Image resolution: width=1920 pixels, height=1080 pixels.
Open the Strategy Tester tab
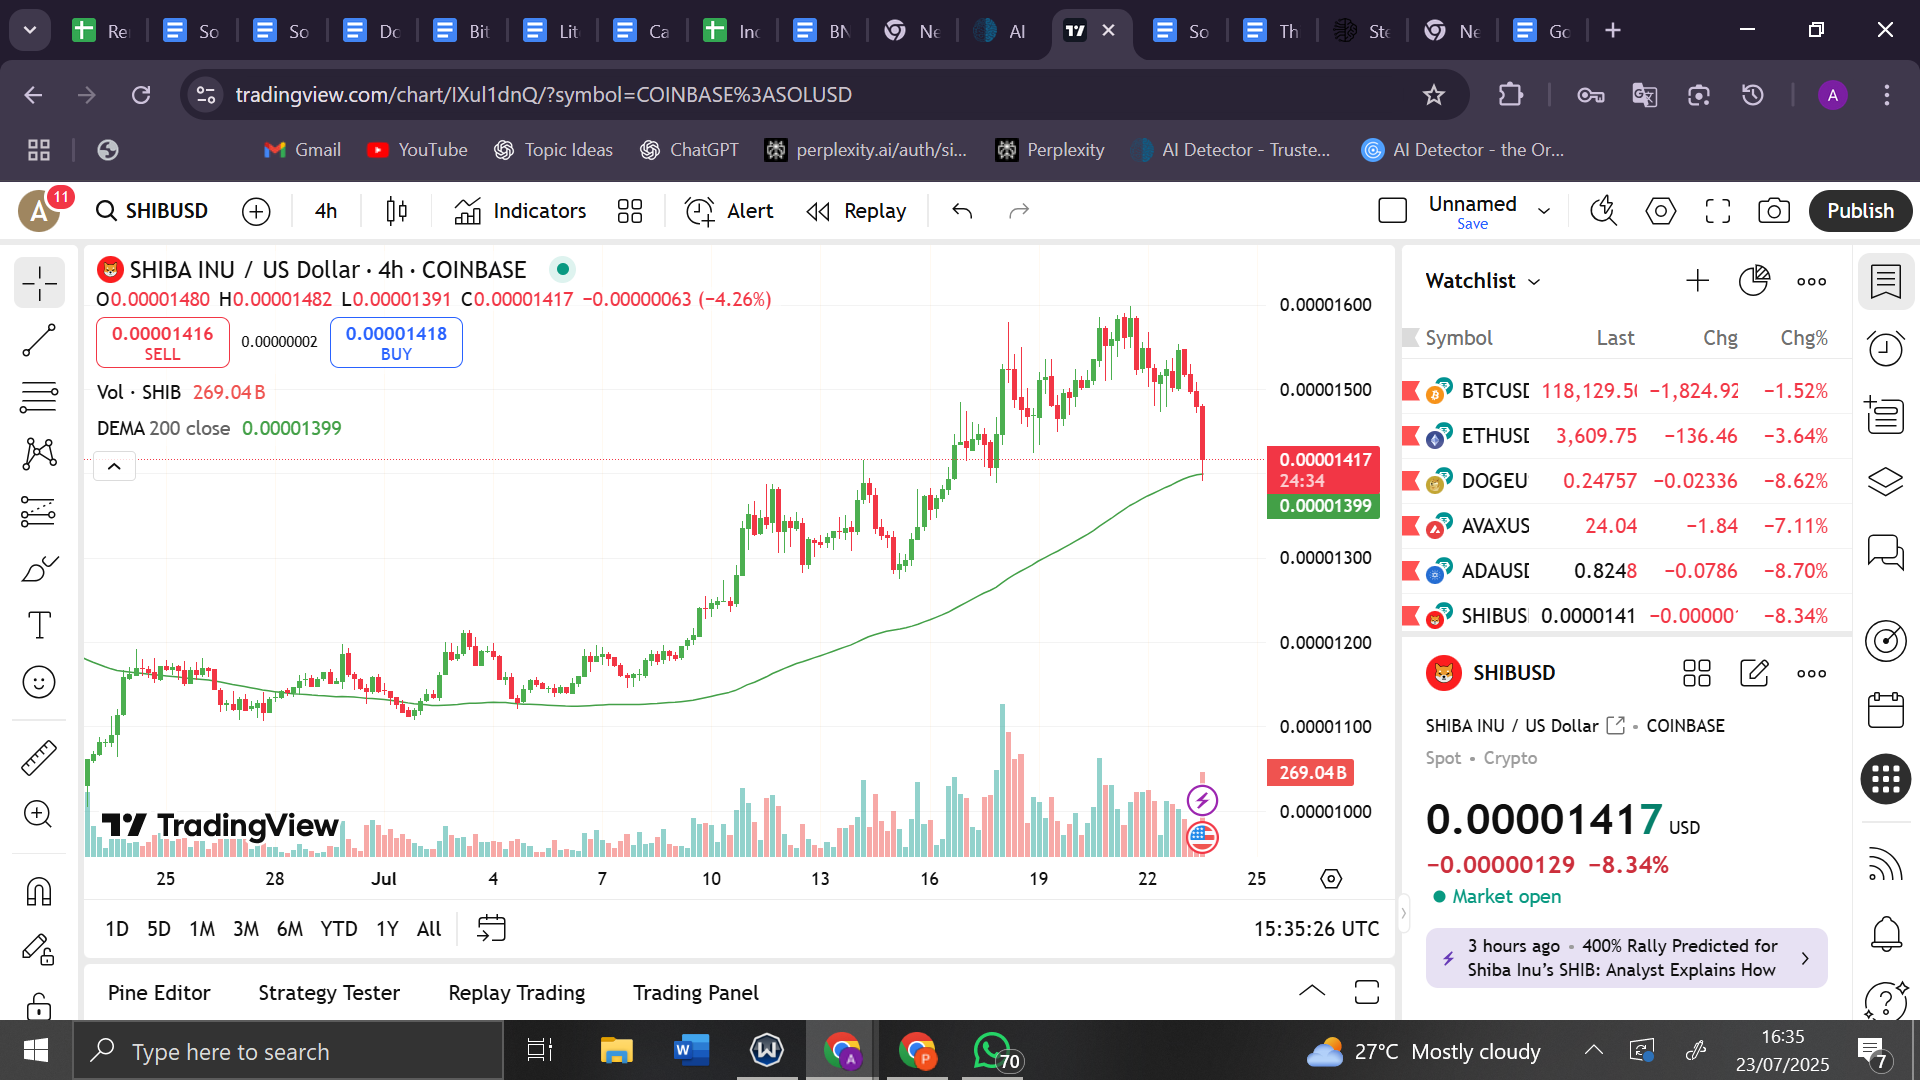tap(329, 993)
